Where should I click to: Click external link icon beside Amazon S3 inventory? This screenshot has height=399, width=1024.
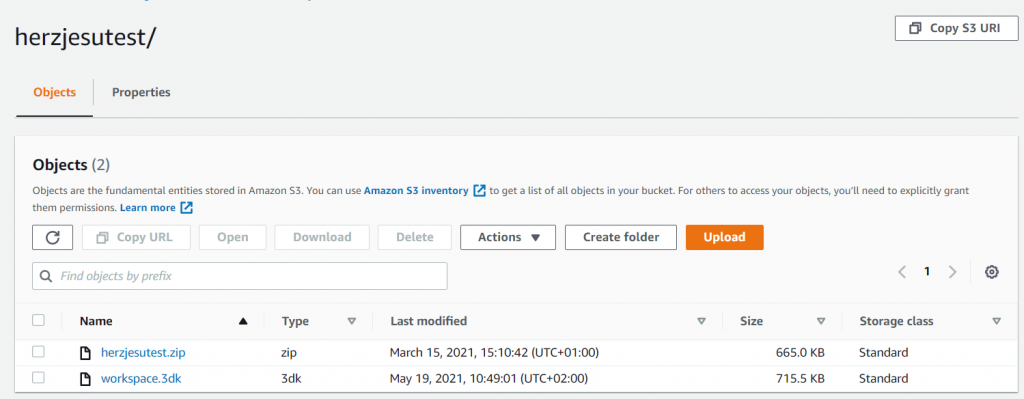(x=479, y=191)
